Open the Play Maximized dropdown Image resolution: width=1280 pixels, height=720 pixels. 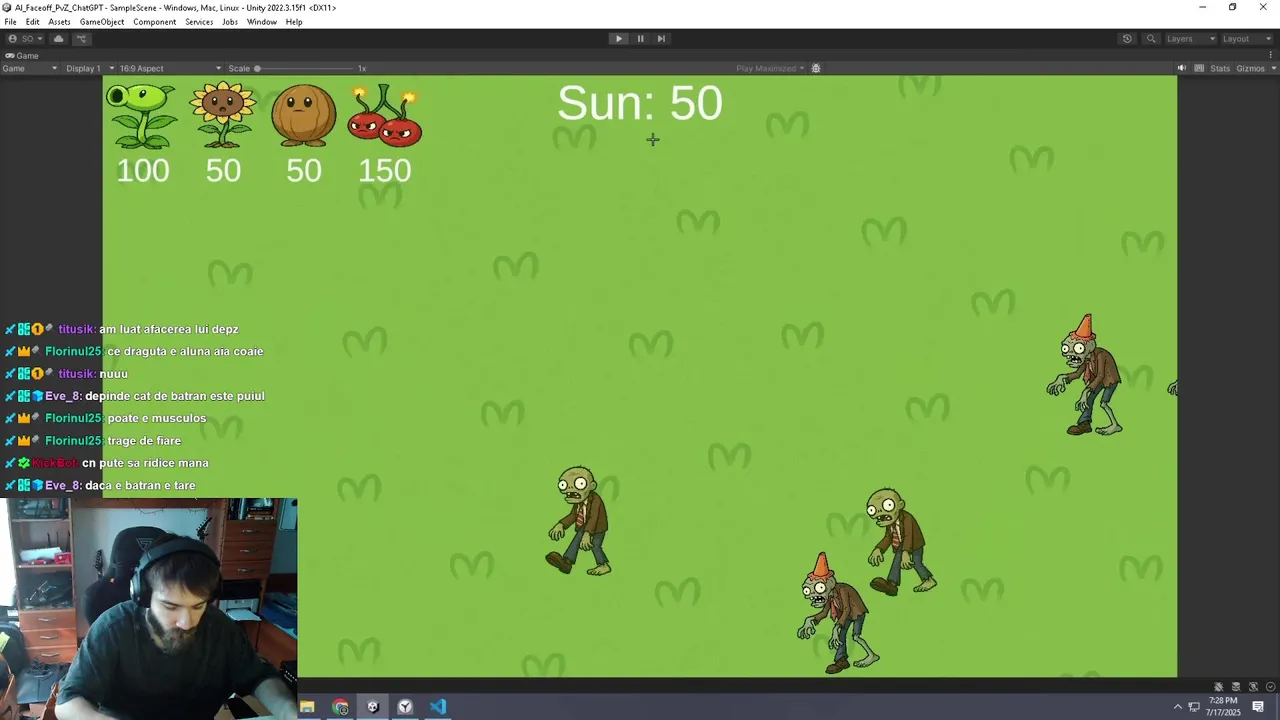[x=770, y=68]
